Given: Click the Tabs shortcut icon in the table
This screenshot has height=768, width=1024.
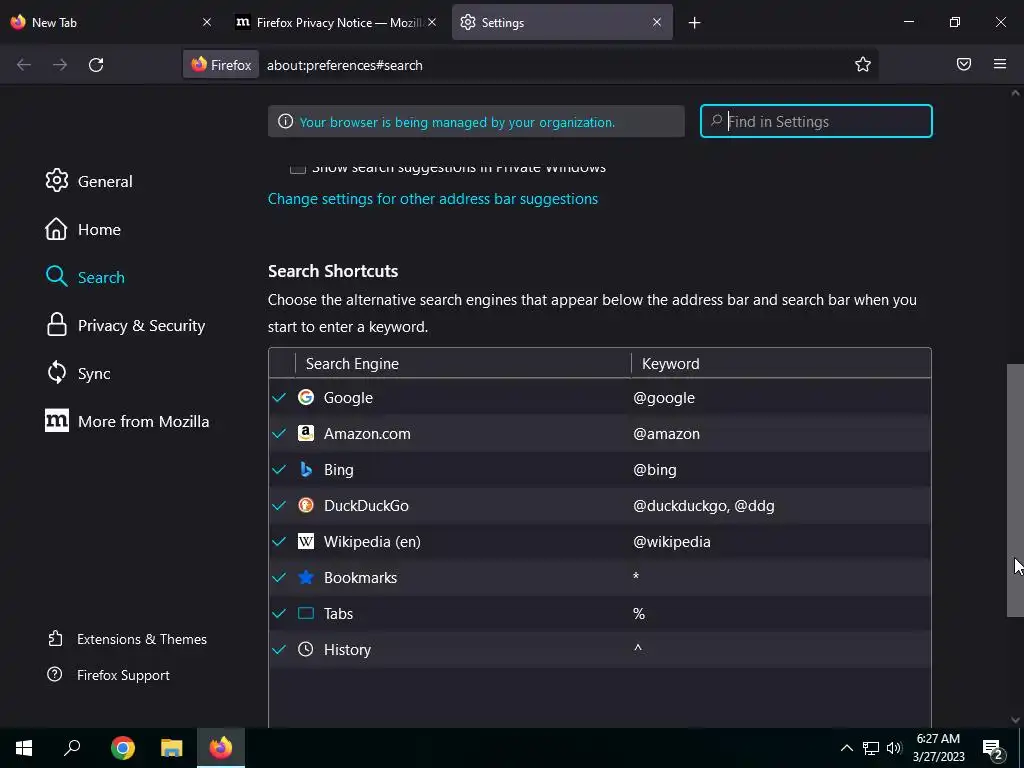Looking at the screenshot, I should tap(306, 613).
